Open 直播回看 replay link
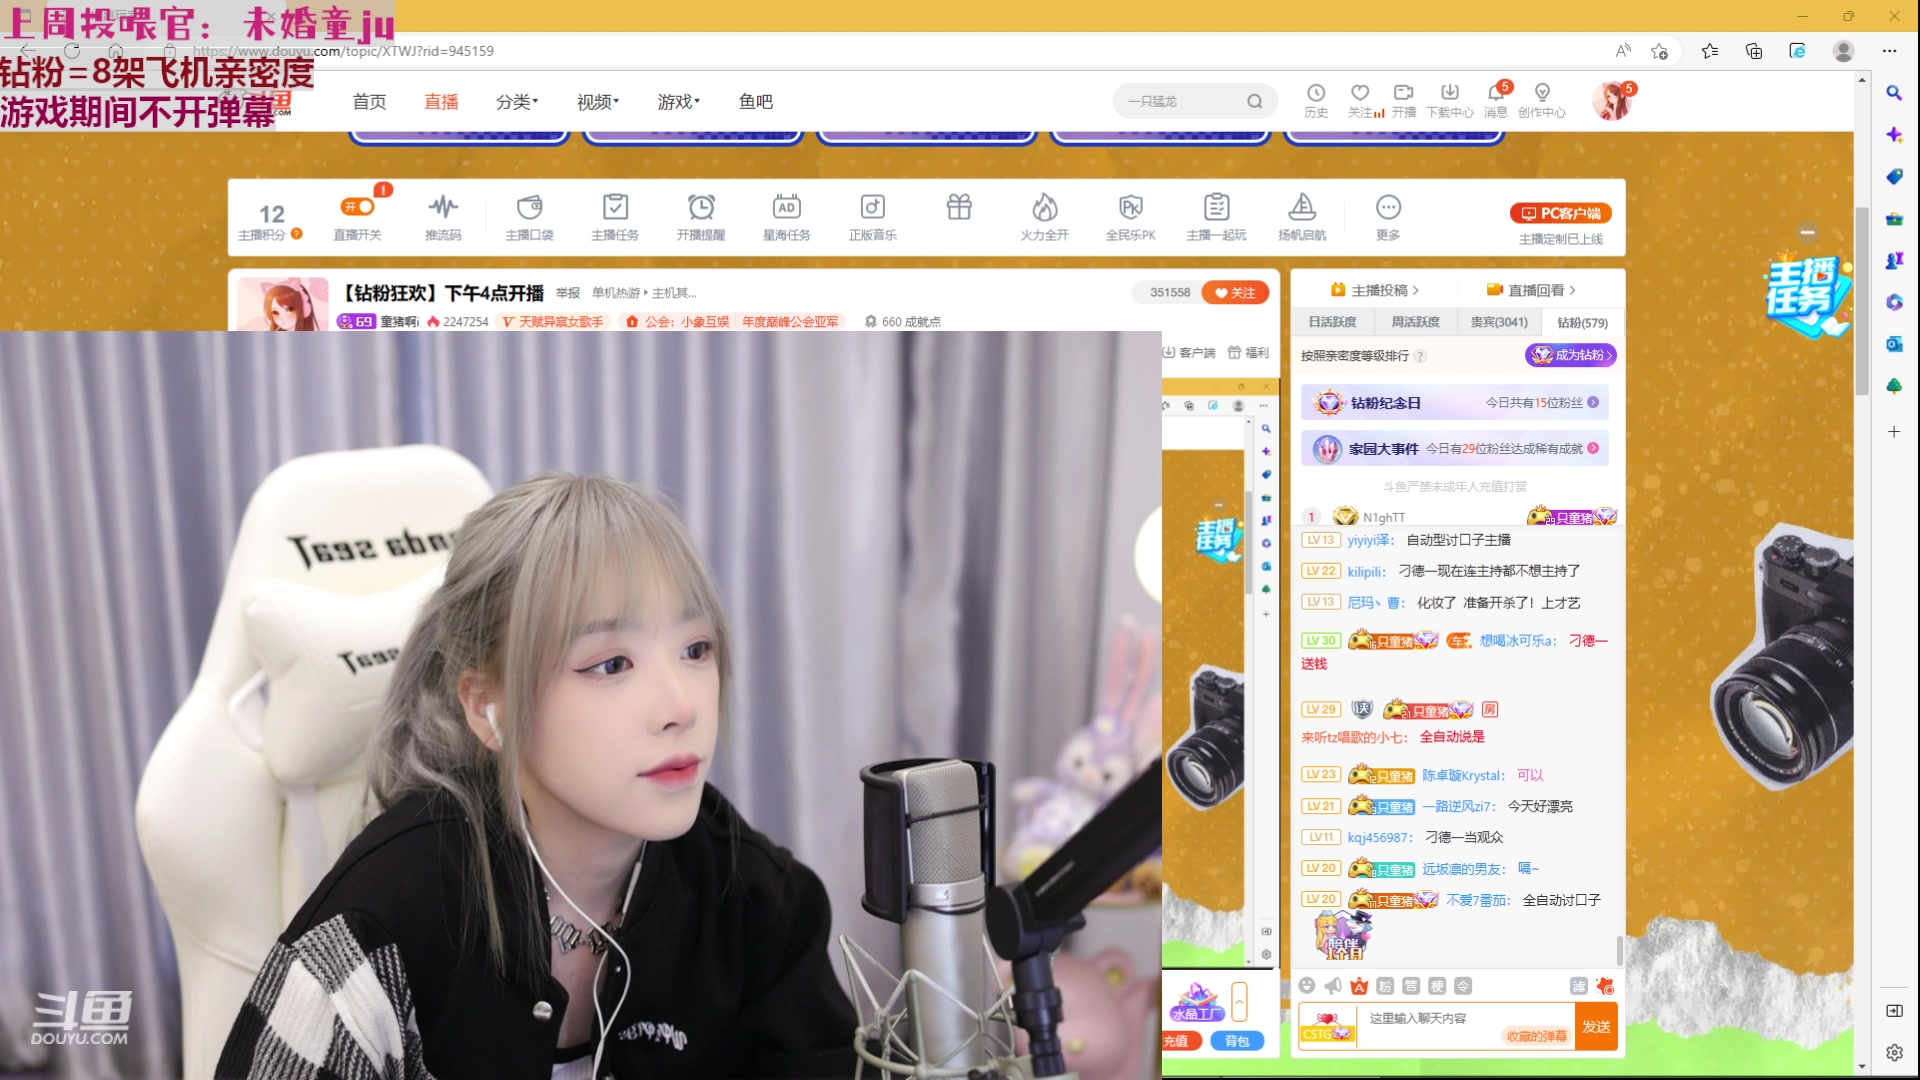 (1531, 290)
